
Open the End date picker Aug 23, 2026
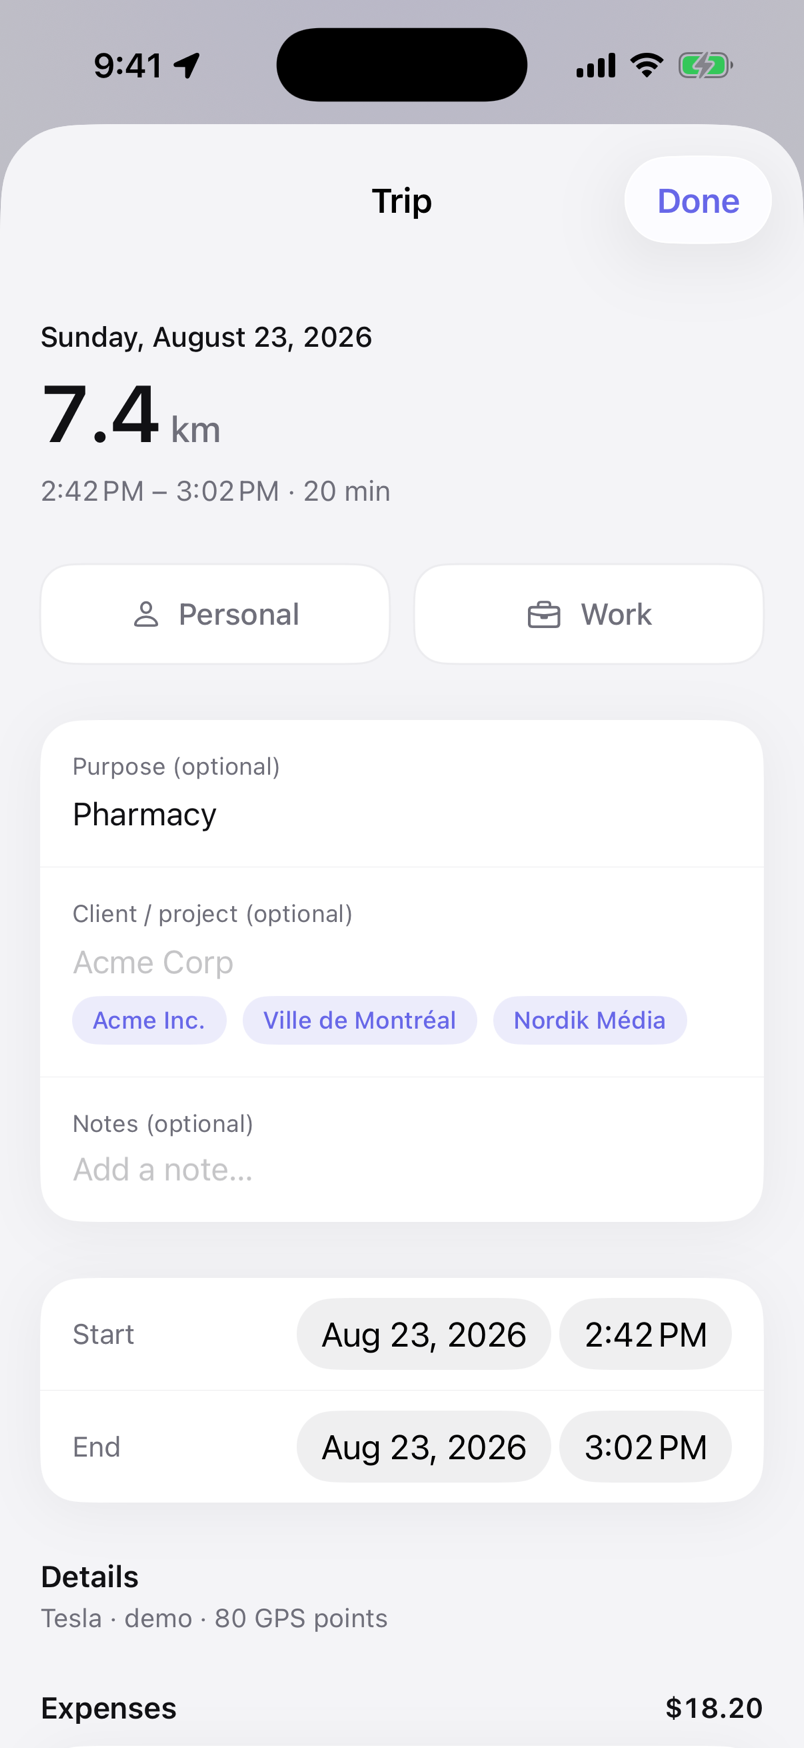pos(424,1447)
